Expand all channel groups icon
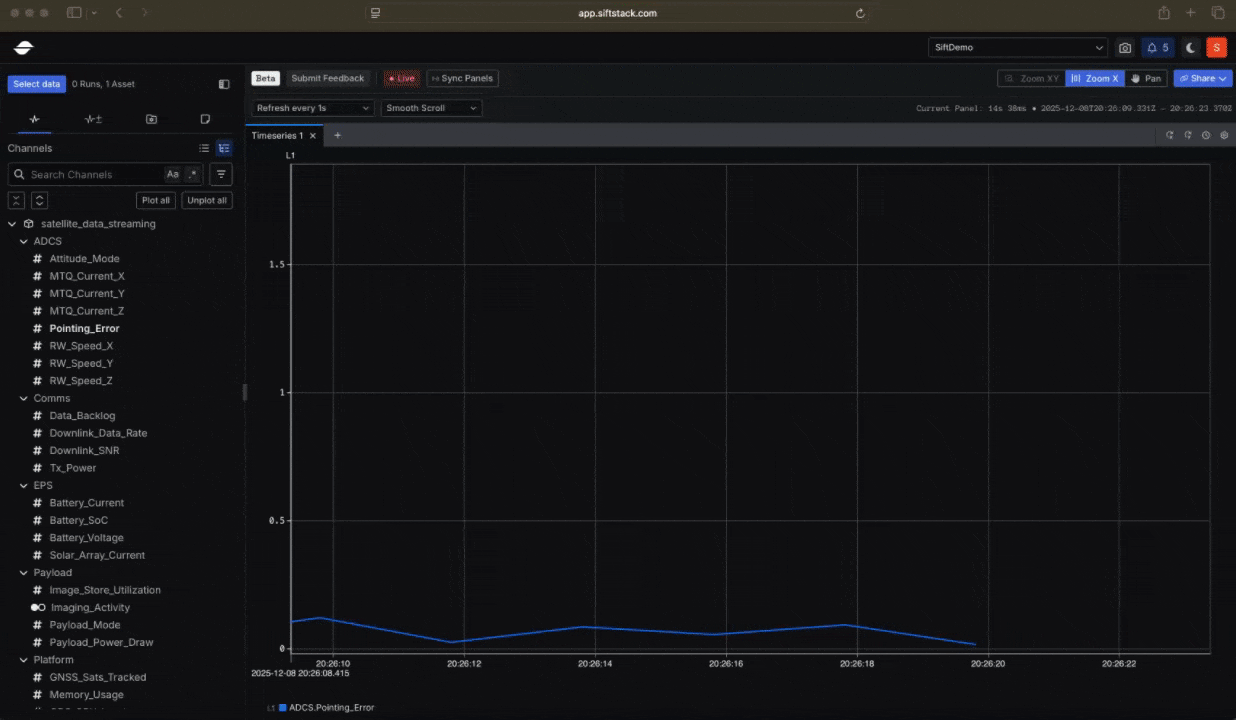This screenshot has width=1236, height=720. (39, 200)
